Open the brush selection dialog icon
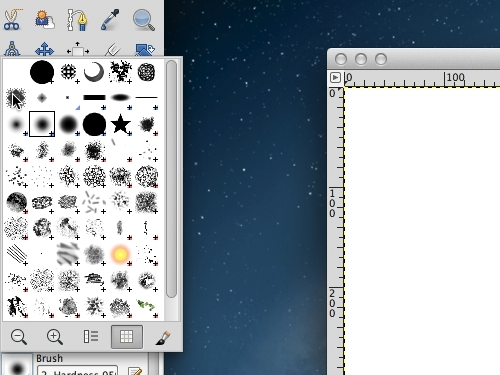This screenshot has width=500, height=375. 163,337
